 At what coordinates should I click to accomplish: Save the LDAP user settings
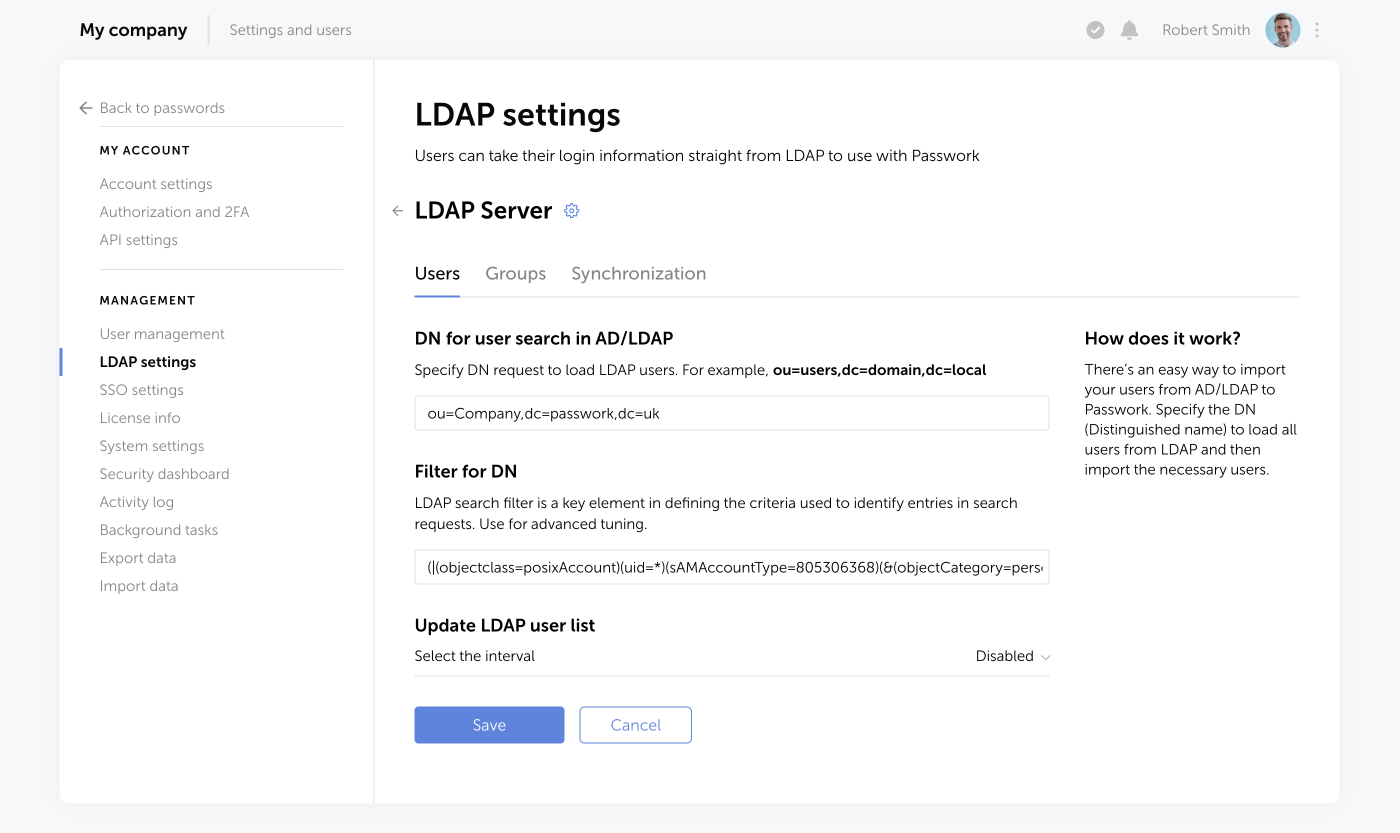(x=489, y=724)
